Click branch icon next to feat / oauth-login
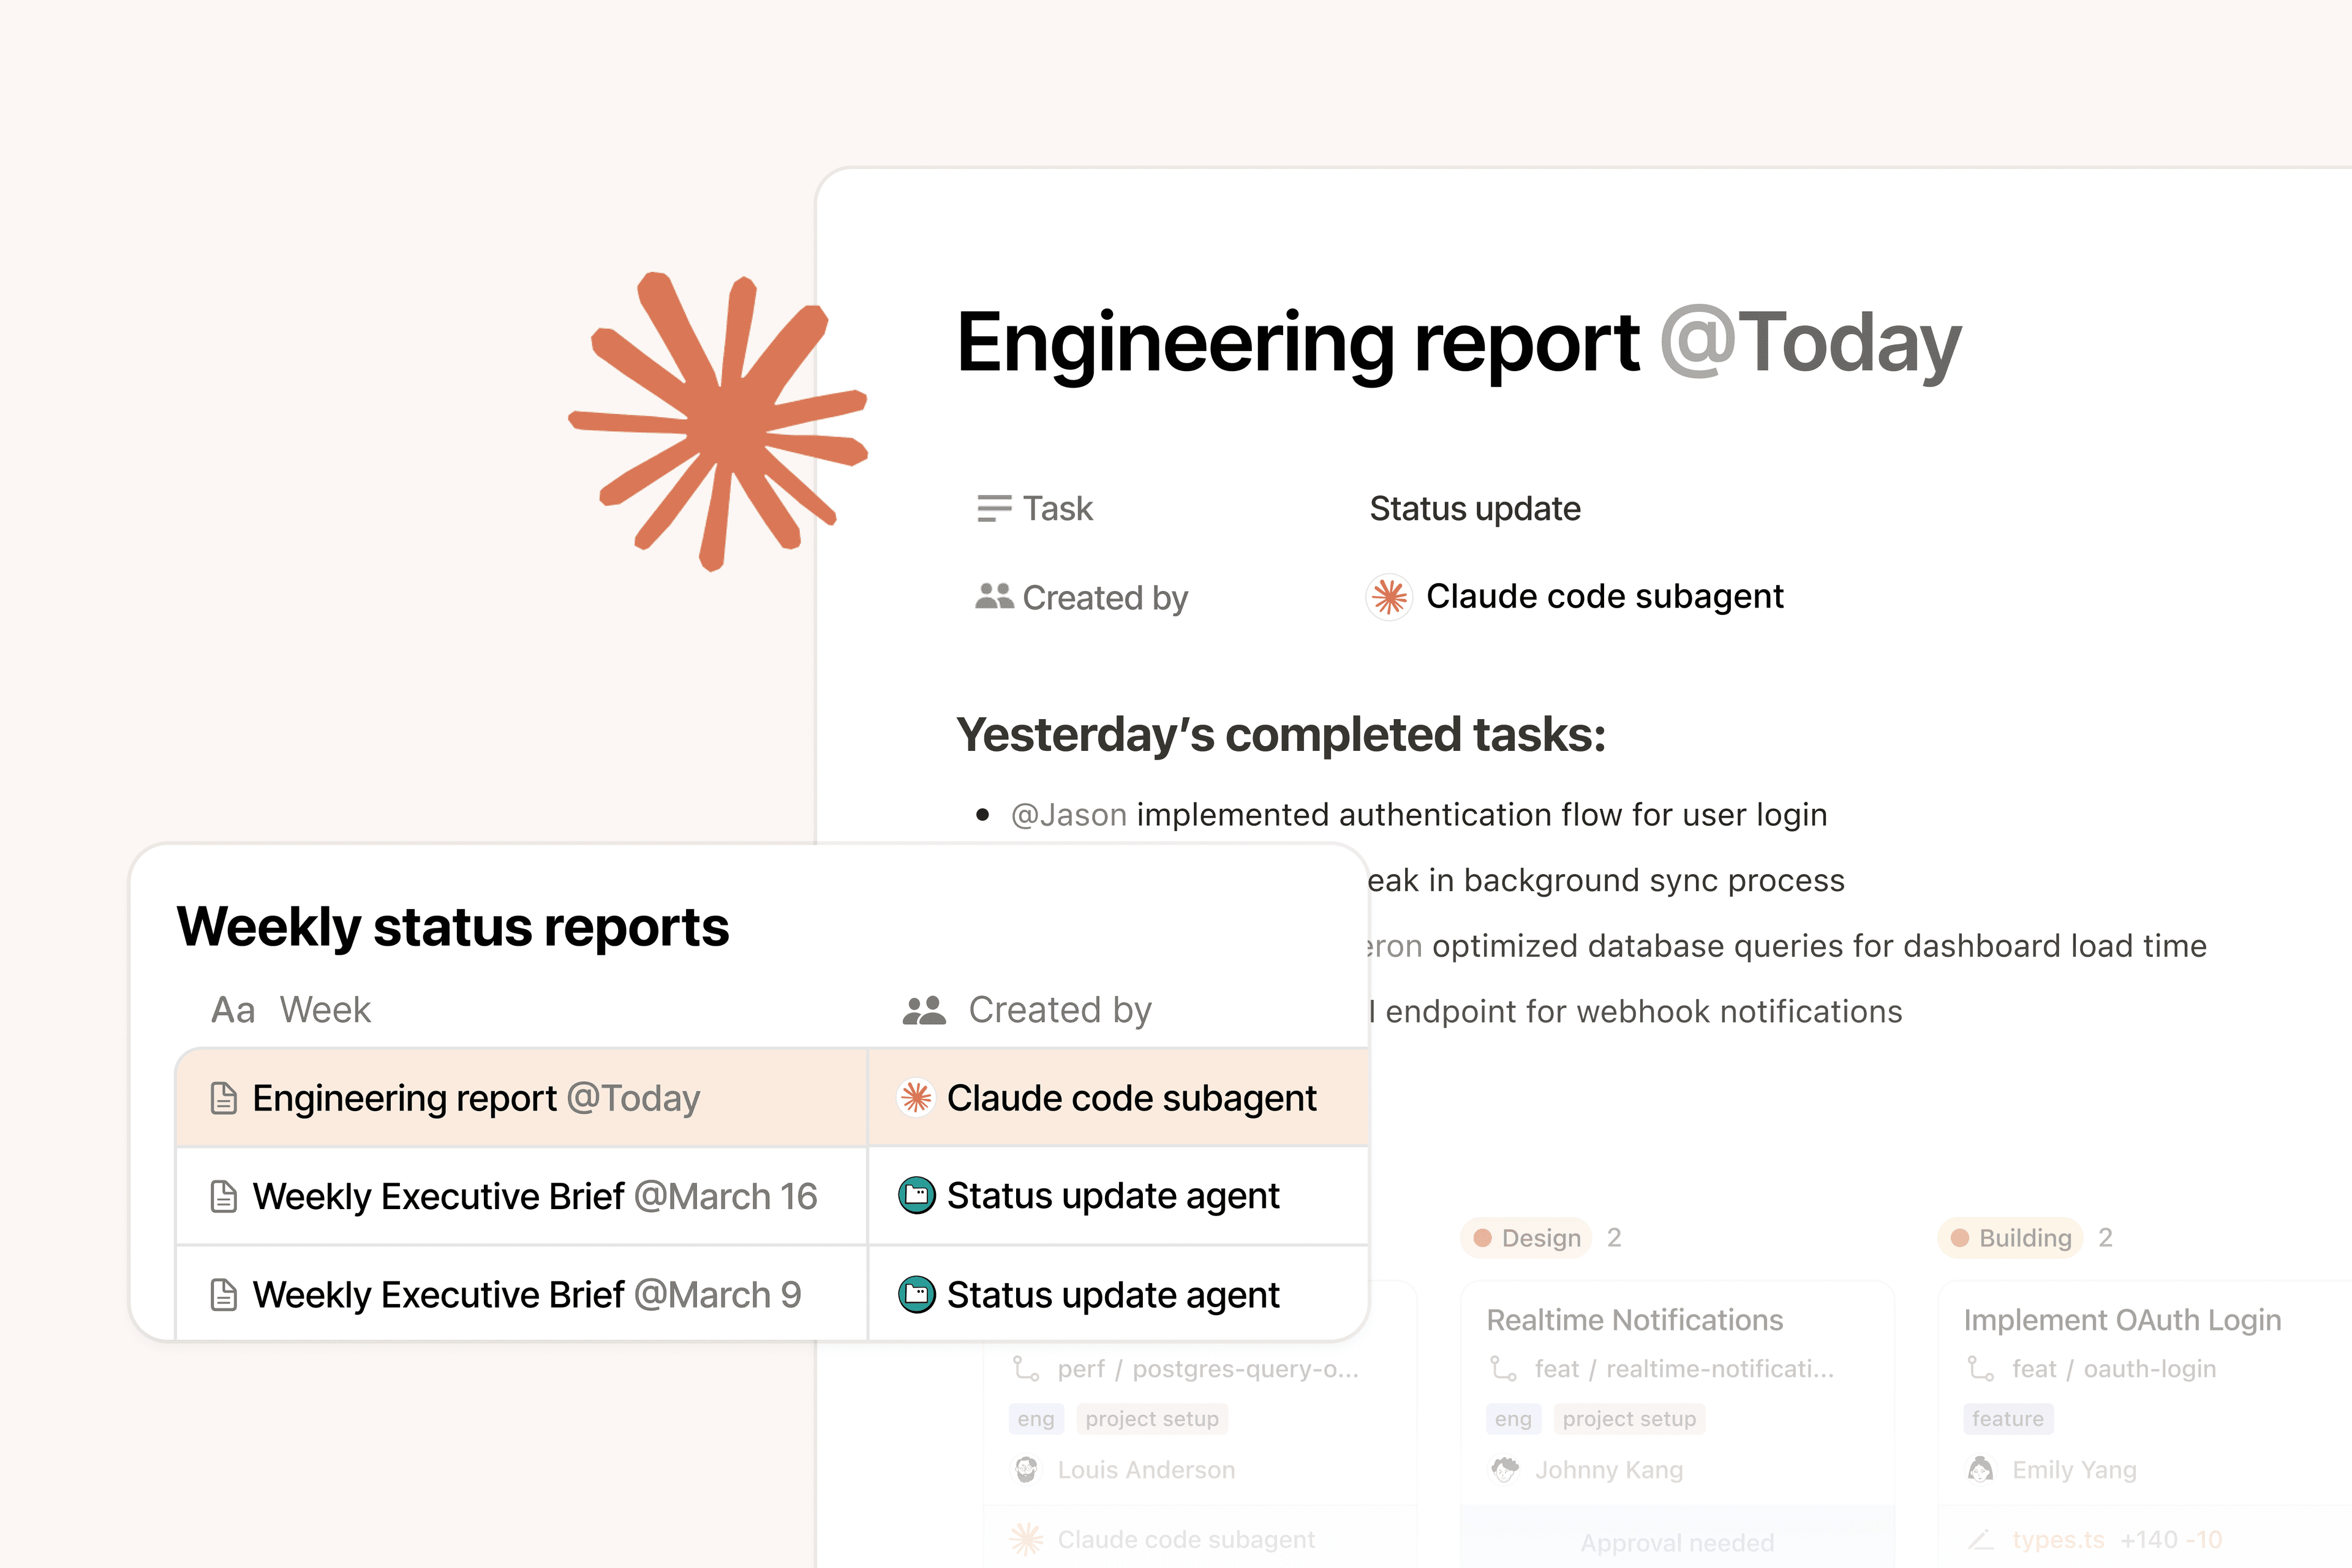 point(1981,1368)
